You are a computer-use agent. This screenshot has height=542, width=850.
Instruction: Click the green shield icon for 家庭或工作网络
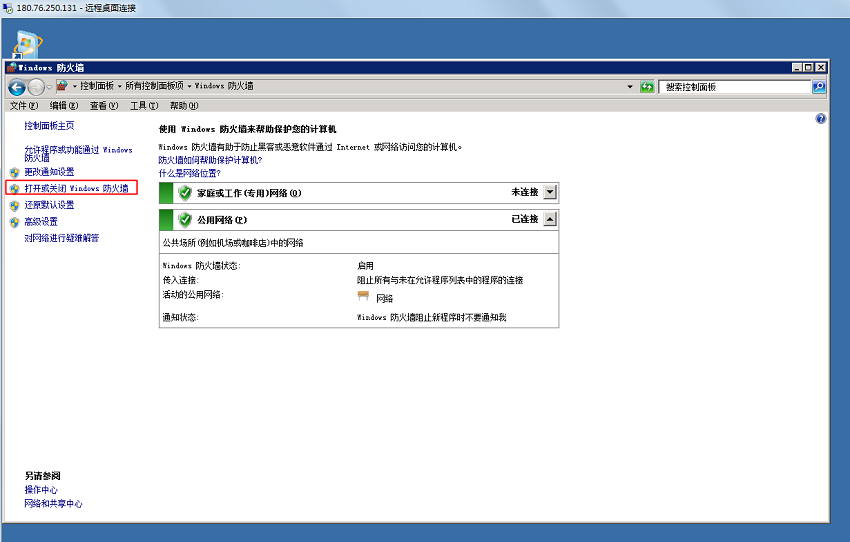tap(185, 193)
